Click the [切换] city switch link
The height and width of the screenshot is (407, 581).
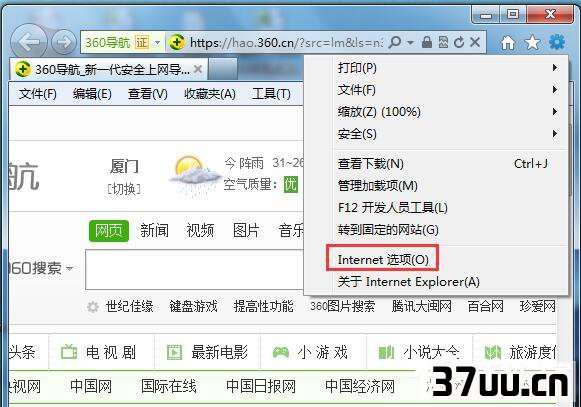(124, 189)
